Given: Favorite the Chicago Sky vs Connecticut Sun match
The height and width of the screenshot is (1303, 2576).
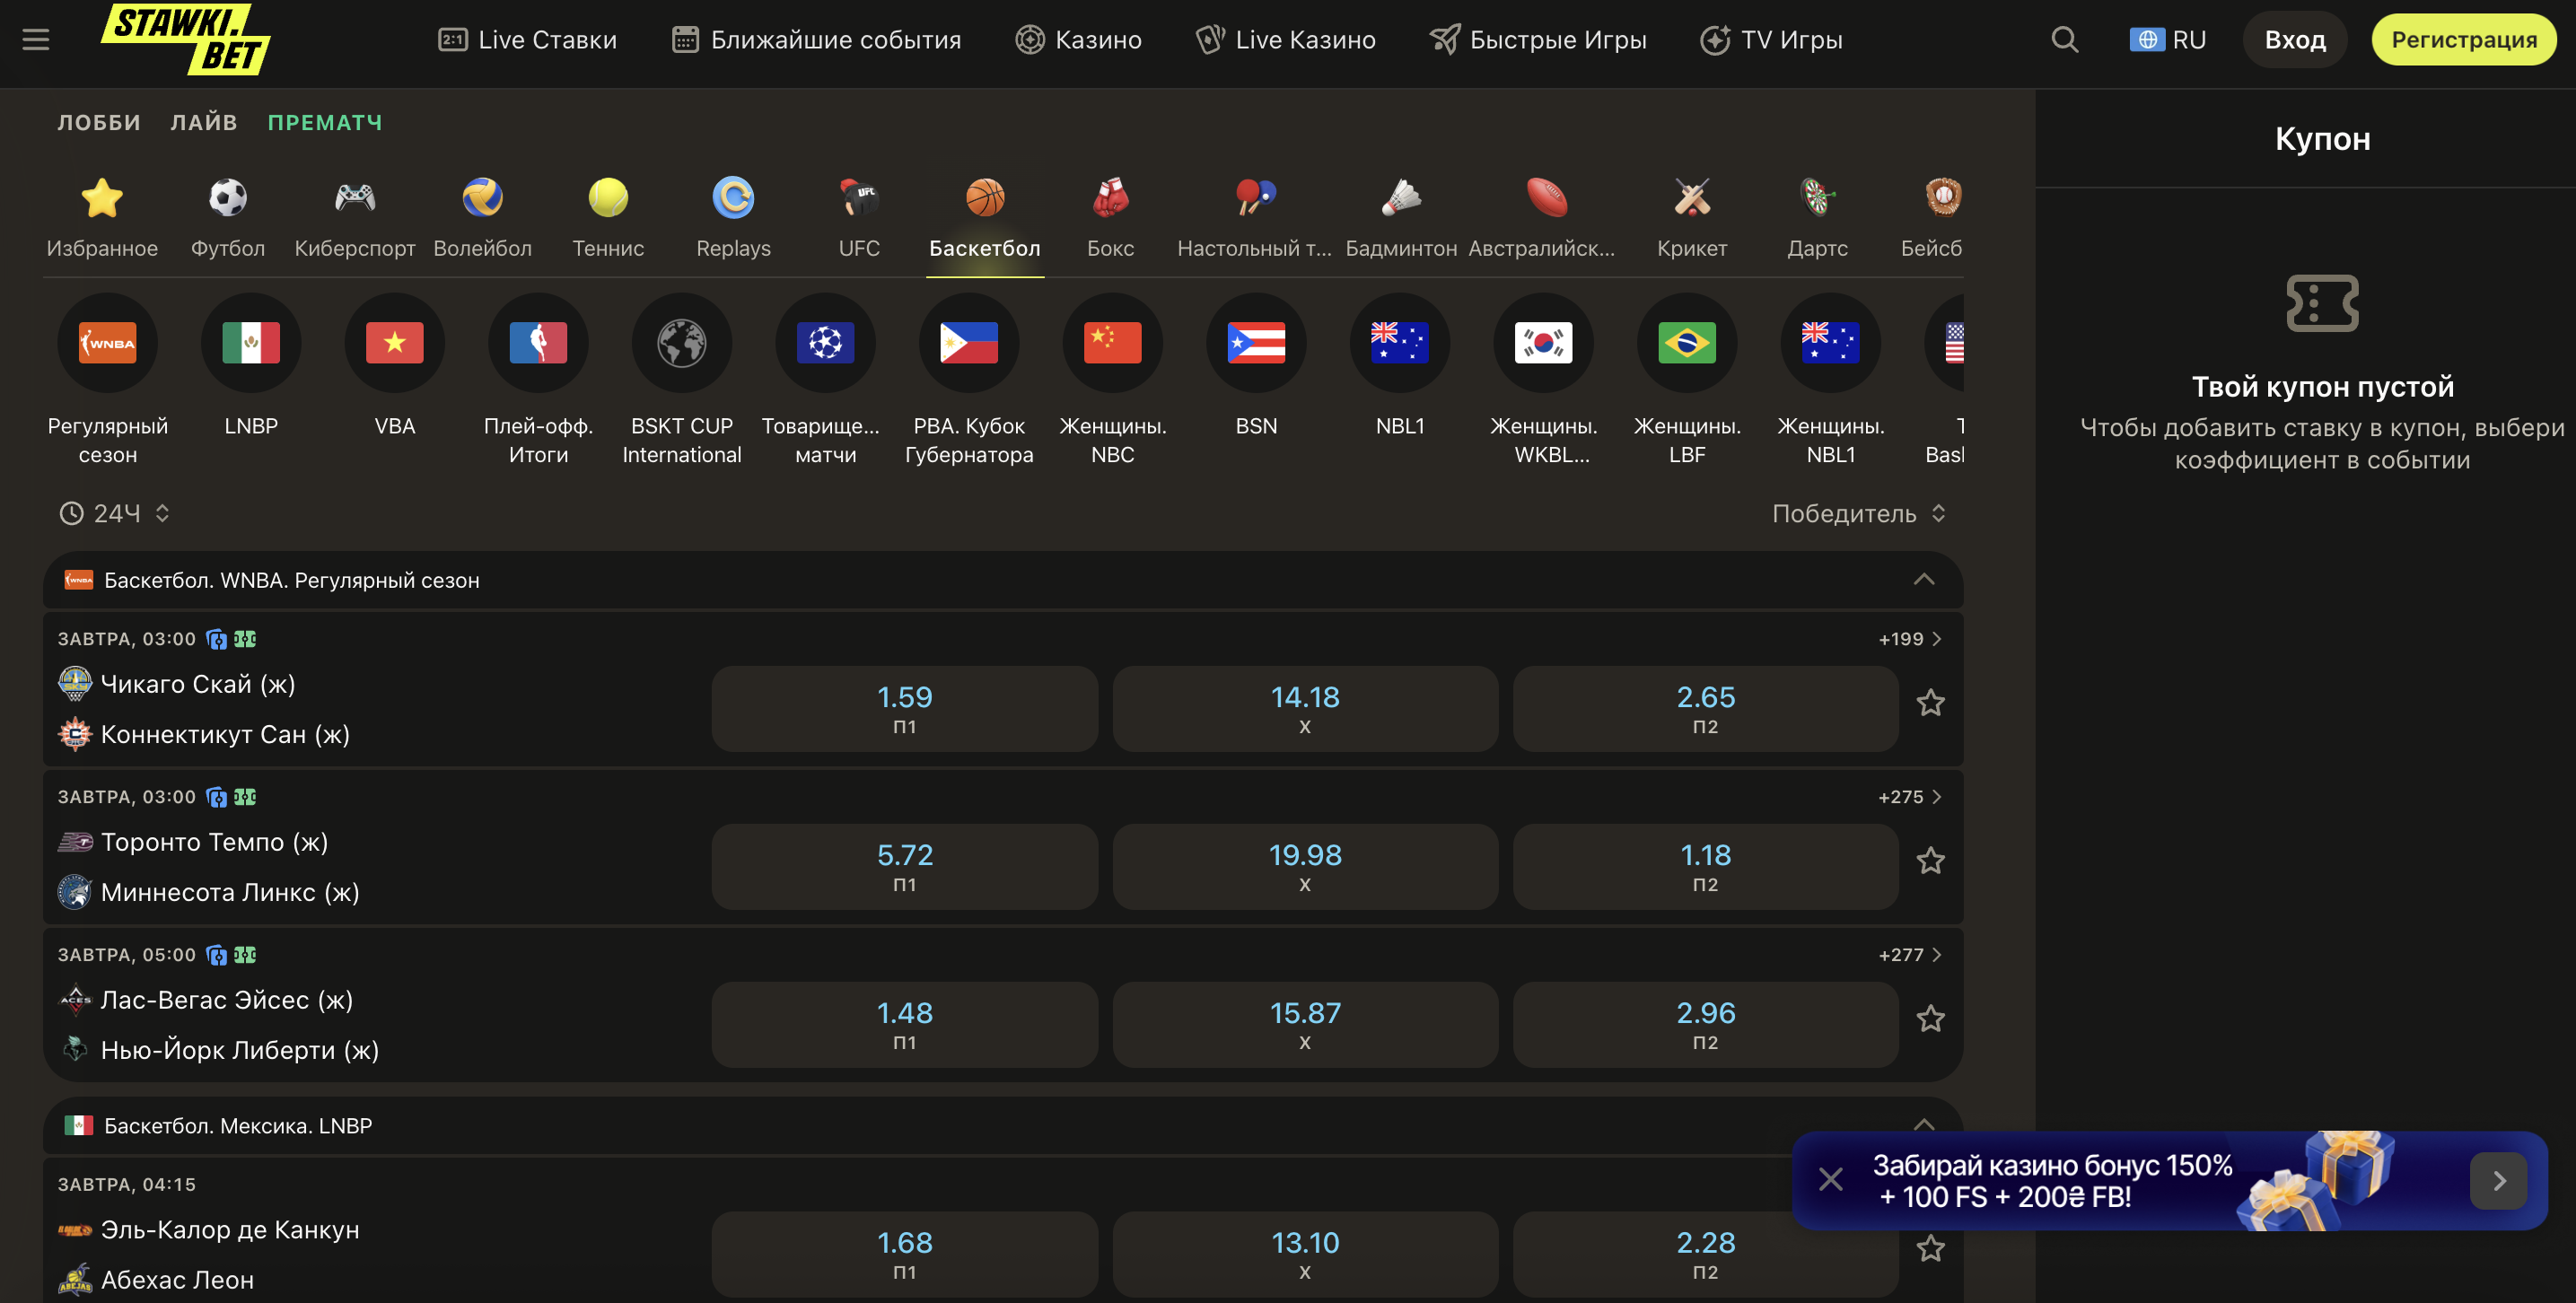Looking at the screenshot, I should tap(1930, 703).
